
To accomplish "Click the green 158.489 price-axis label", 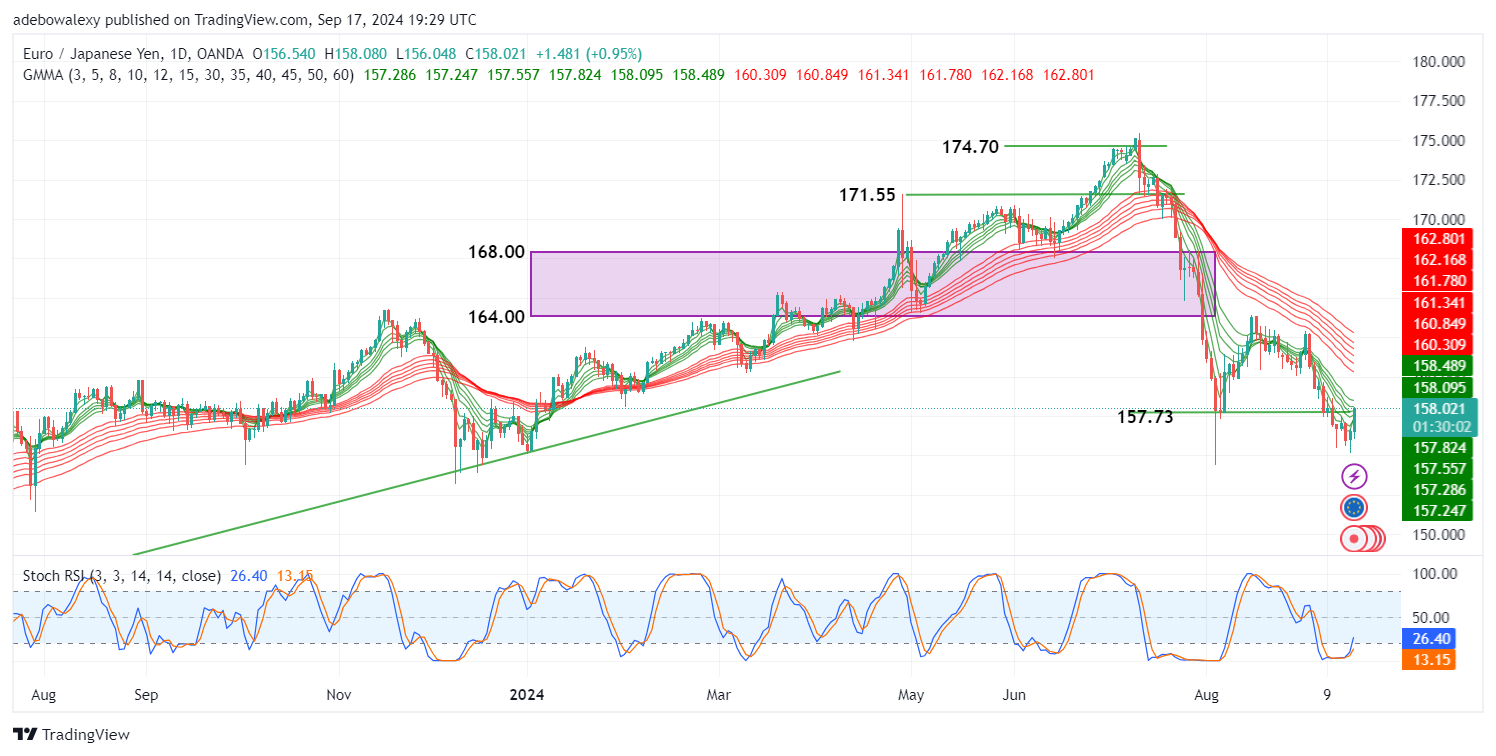I will click(1437, 366).
